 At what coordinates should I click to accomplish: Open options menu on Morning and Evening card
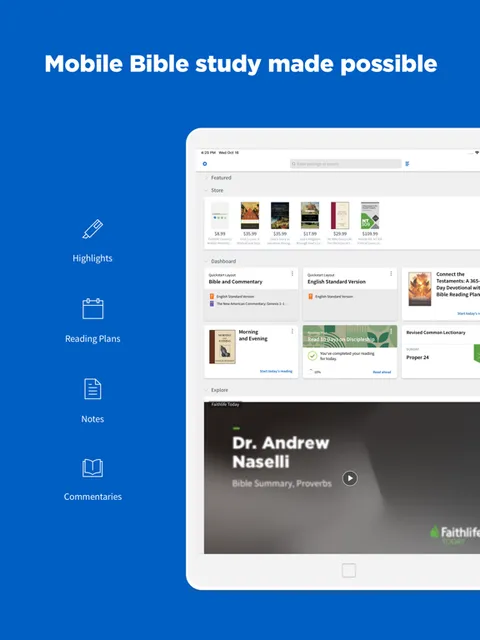coord(292,331)
